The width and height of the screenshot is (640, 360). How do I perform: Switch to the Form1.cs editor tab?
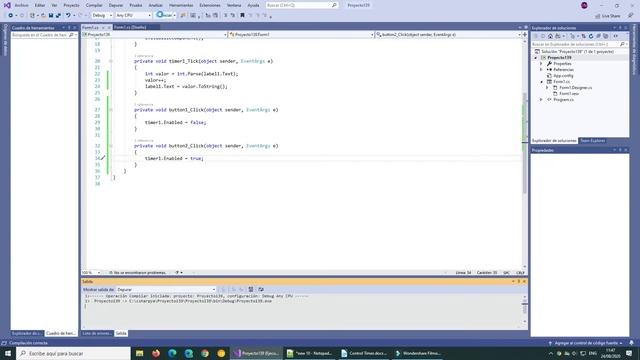coord(90,27)
